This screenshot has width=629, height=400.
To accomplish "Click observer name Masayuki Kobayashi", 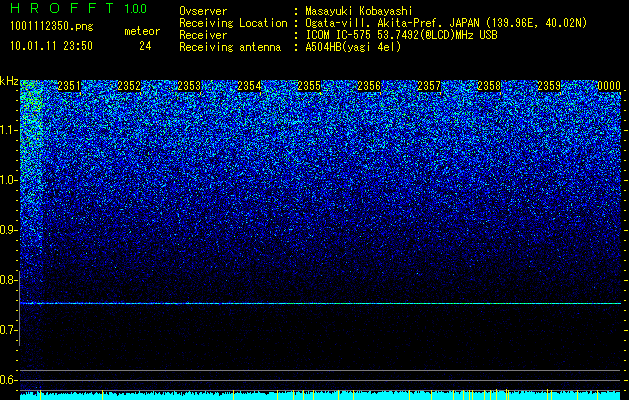I will 359,11.
